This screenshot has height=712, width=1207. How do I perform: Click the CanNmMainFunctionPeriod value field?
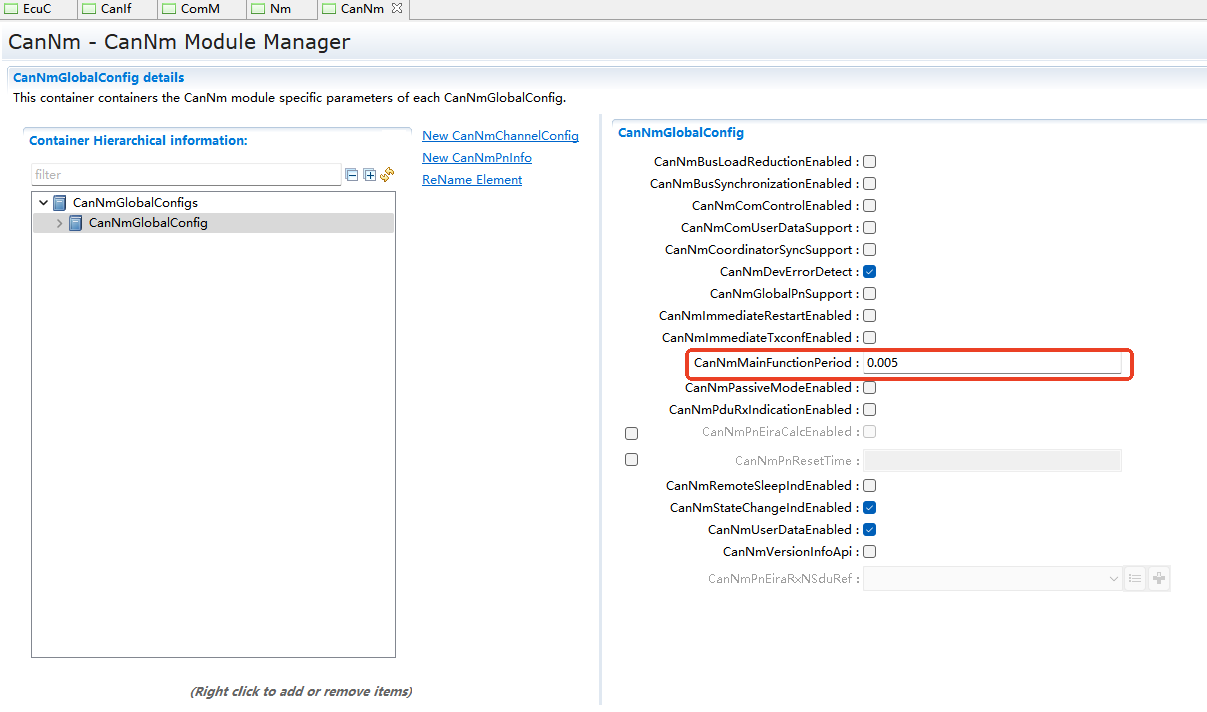[991, 363]
